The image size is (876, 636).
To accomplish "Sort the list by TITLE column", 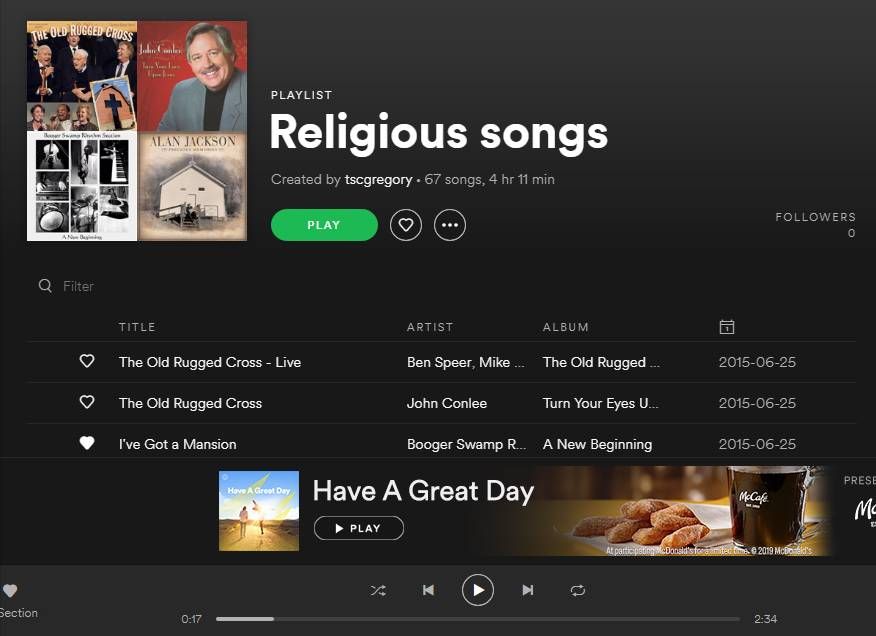I will 137,327.
